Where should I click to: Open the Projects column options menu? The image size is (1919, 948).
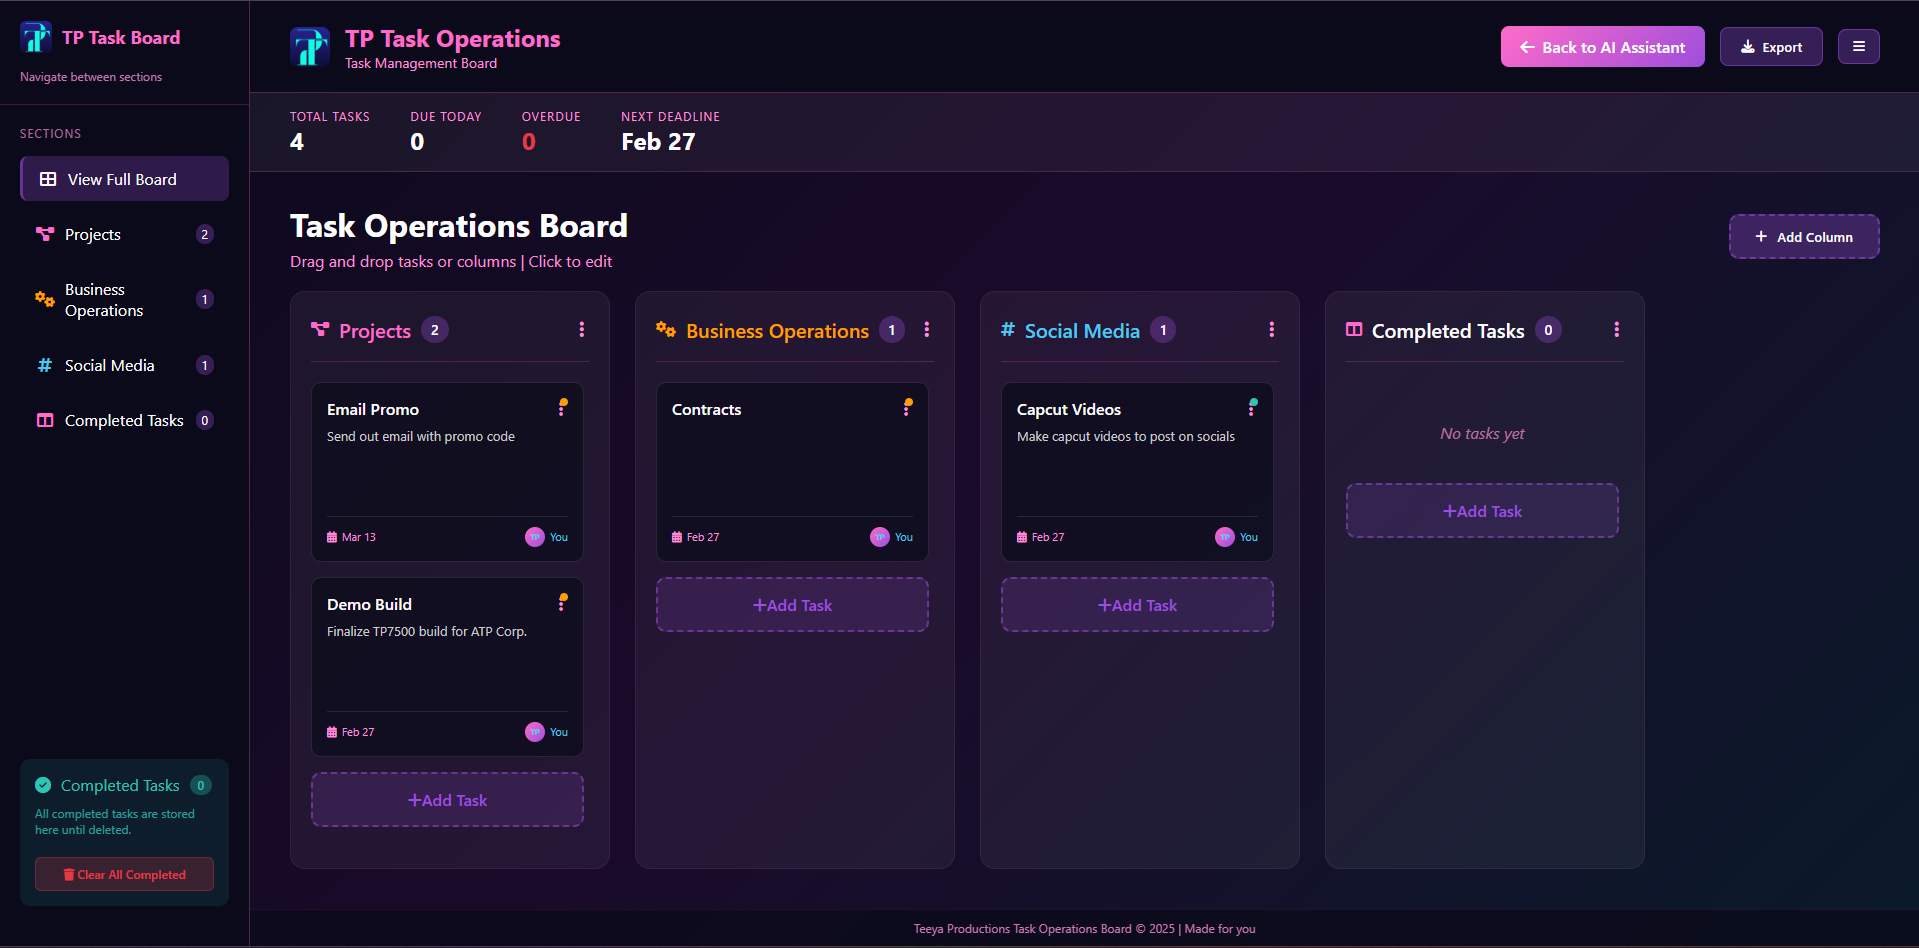pos(582,329)
